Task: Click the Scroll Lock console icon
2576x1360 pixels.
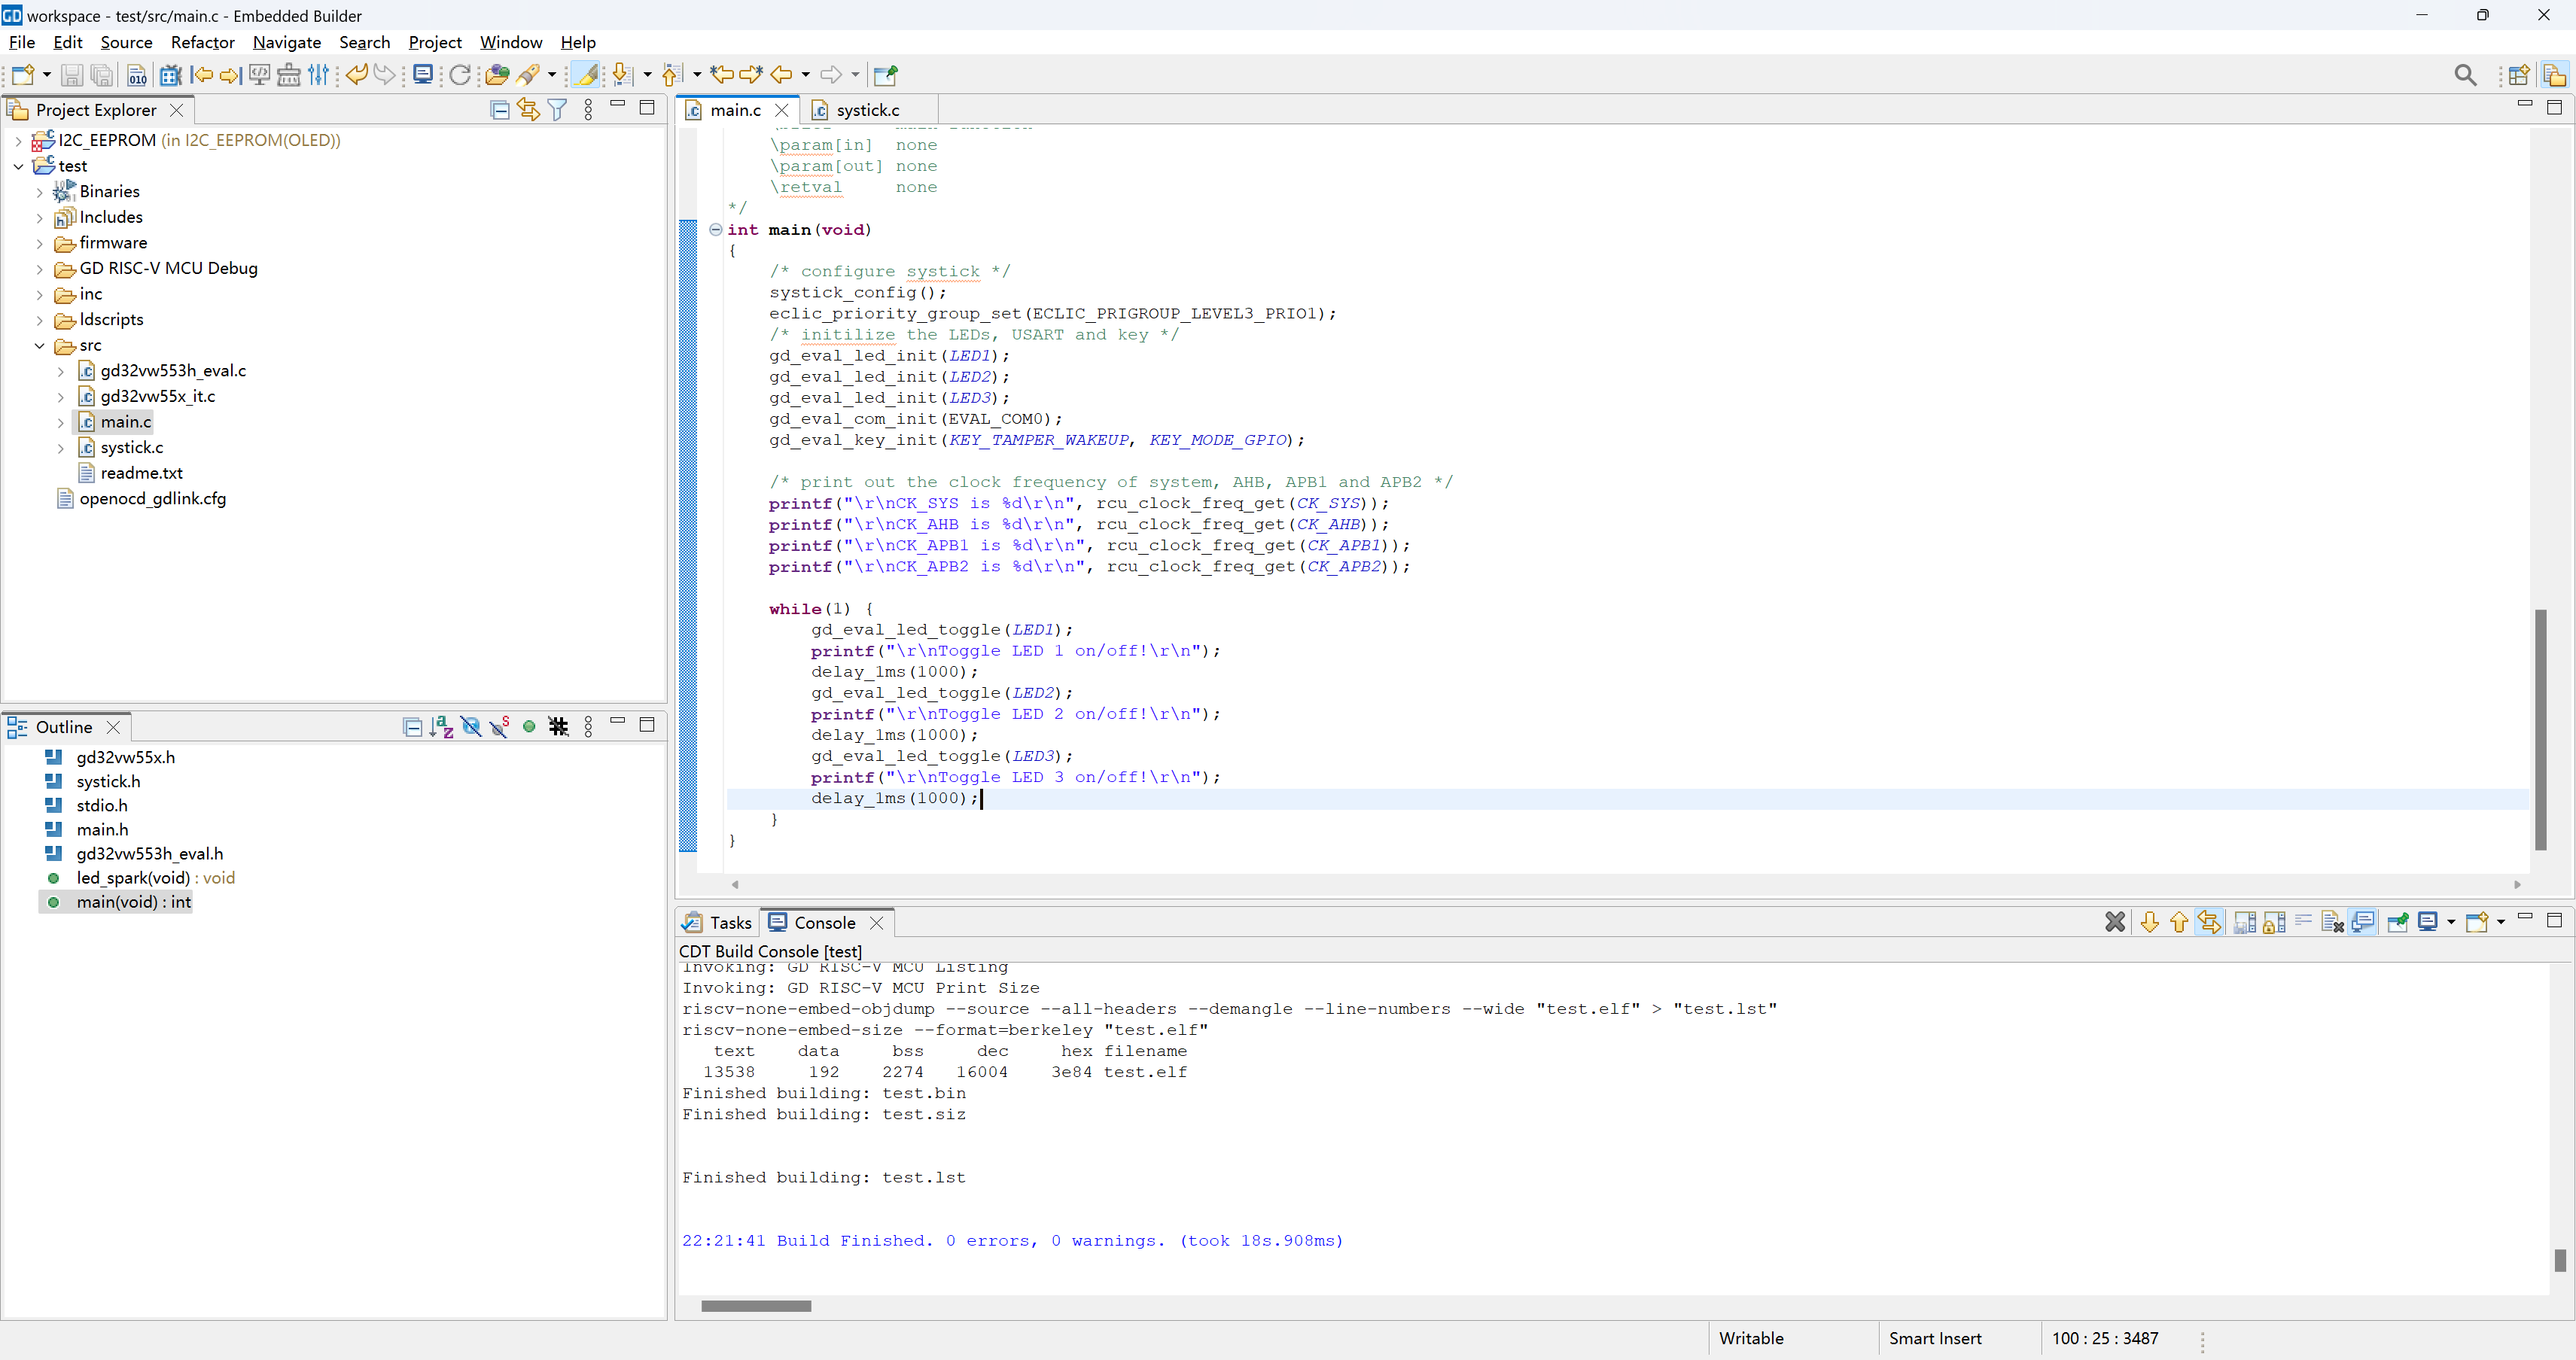Action: [x=2273, y=922]
